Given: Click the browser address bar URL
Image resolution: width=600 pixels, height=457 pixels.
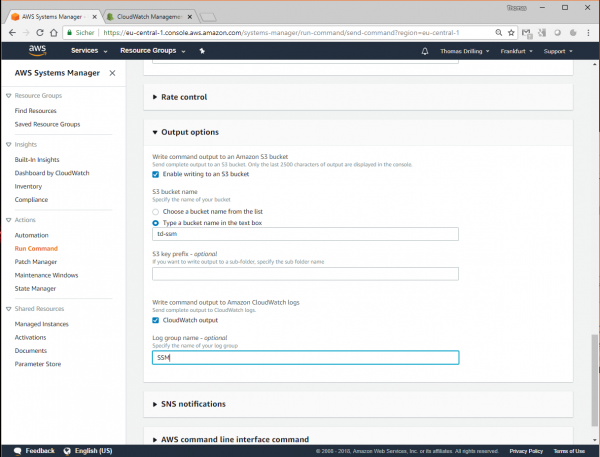Looking at the screenshot, I should pos(281,33).
